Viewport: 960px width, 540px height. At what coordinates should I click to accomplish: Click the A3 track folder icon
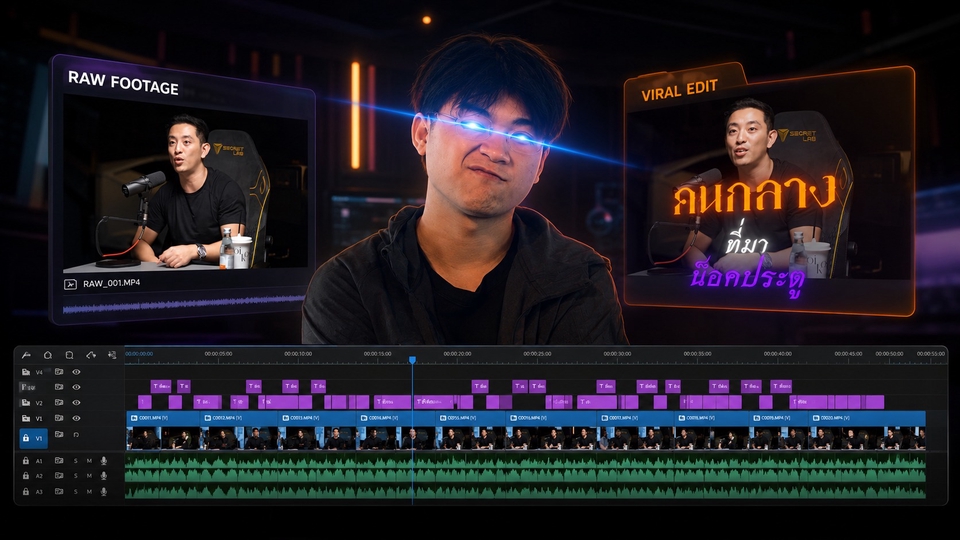coord(59,491)
